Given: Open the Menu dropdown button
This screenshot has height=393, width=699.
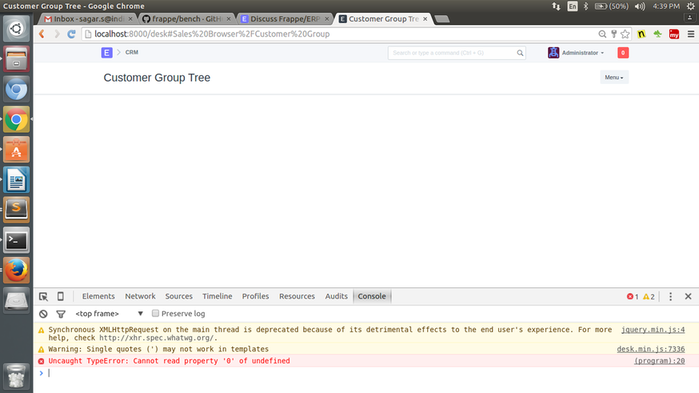Looking at the screenshot, I should (614, 77).
